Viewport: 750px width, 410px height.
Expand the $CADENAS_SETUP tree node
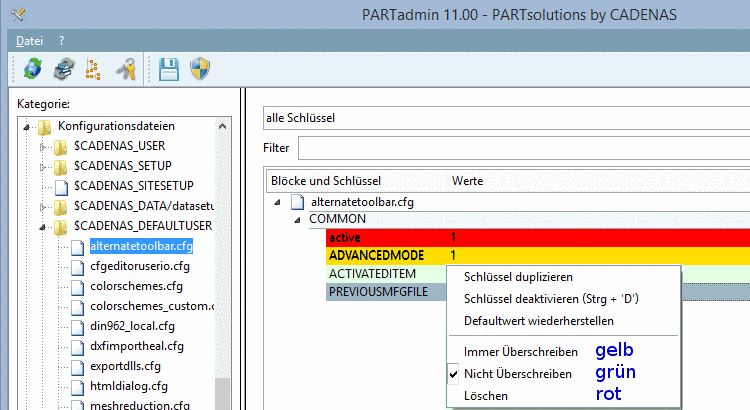(x=43, y=167)
